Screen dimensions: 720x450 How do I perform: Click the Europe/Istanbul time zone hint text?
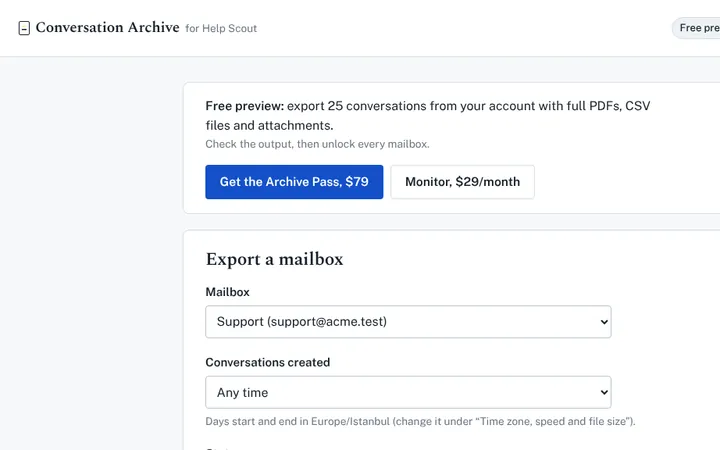(x=420, y=422)
